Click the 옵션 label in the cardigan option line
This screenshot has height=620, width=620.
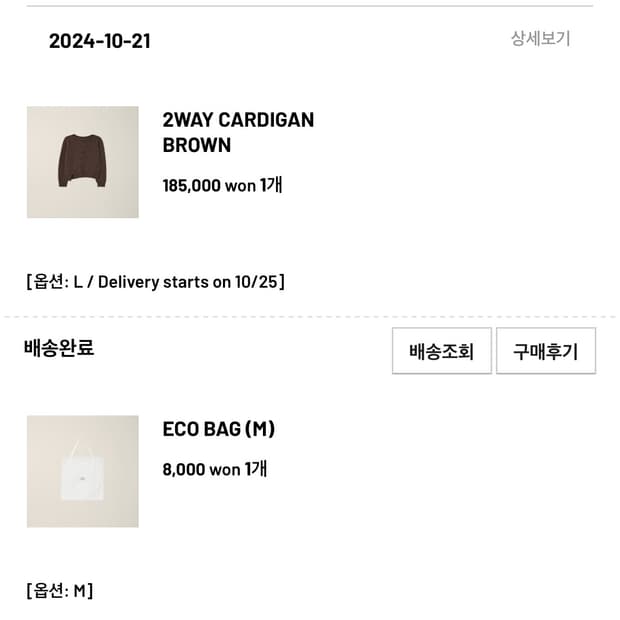[x=49, y=282]
